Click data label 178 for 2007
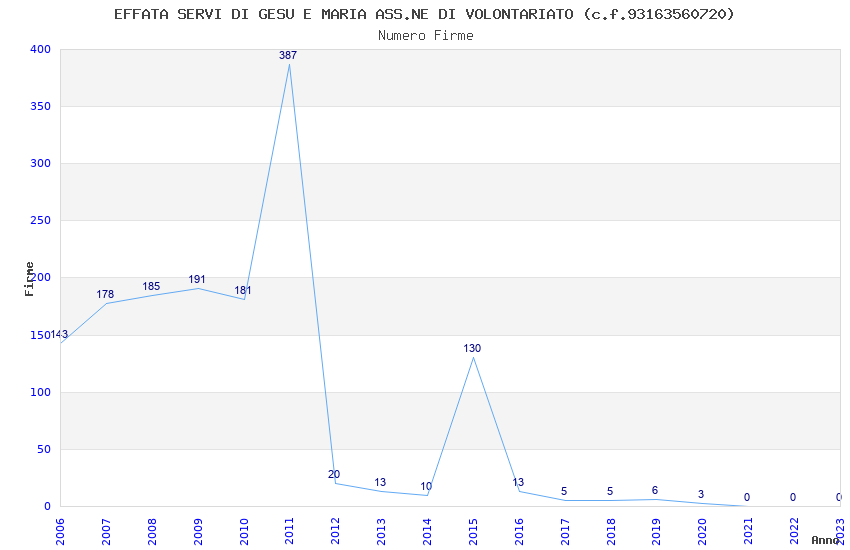Image resolution: width=850 pixels, height=550 pixels. tap(105, 294)
